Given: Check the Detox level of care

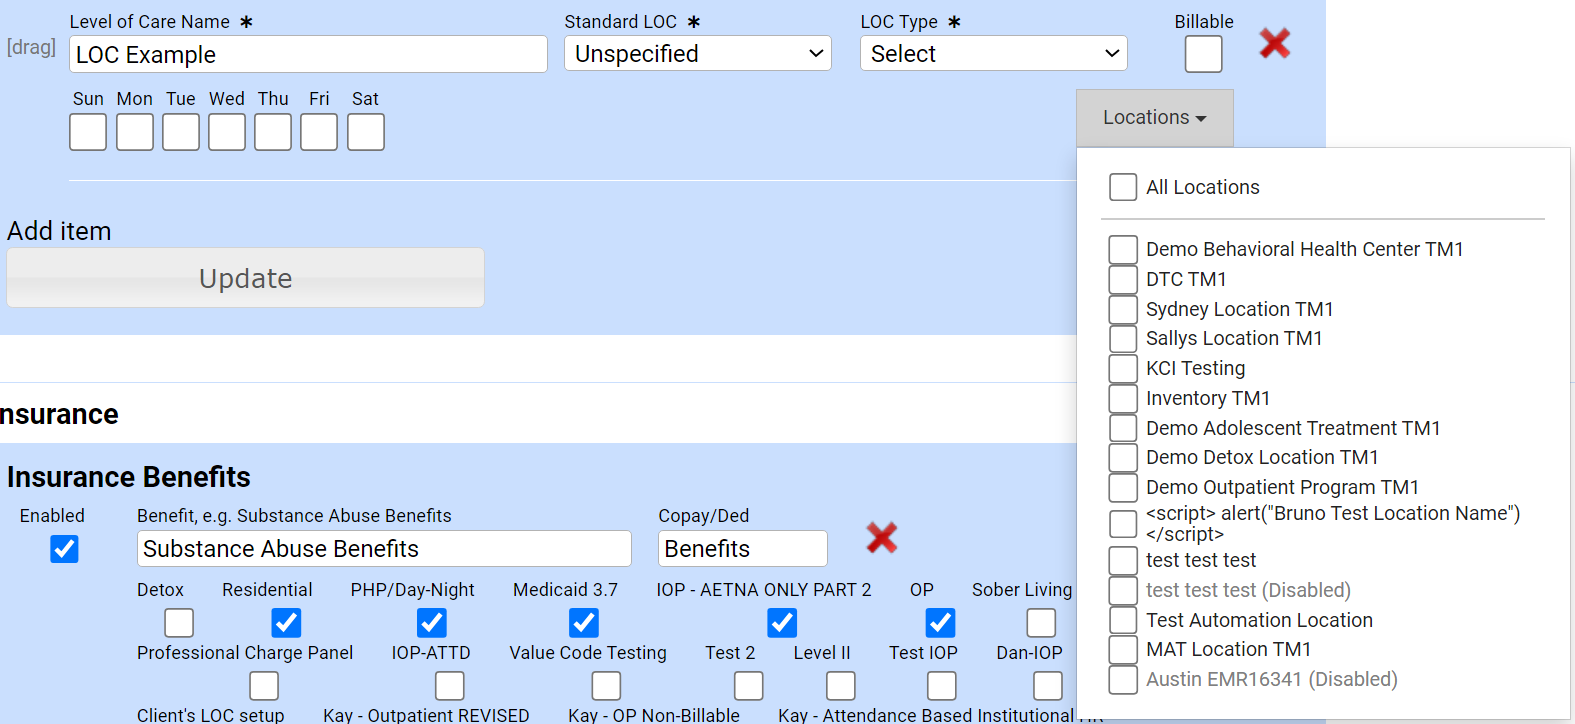Looking at the screenshot, I should click(179, 623).
